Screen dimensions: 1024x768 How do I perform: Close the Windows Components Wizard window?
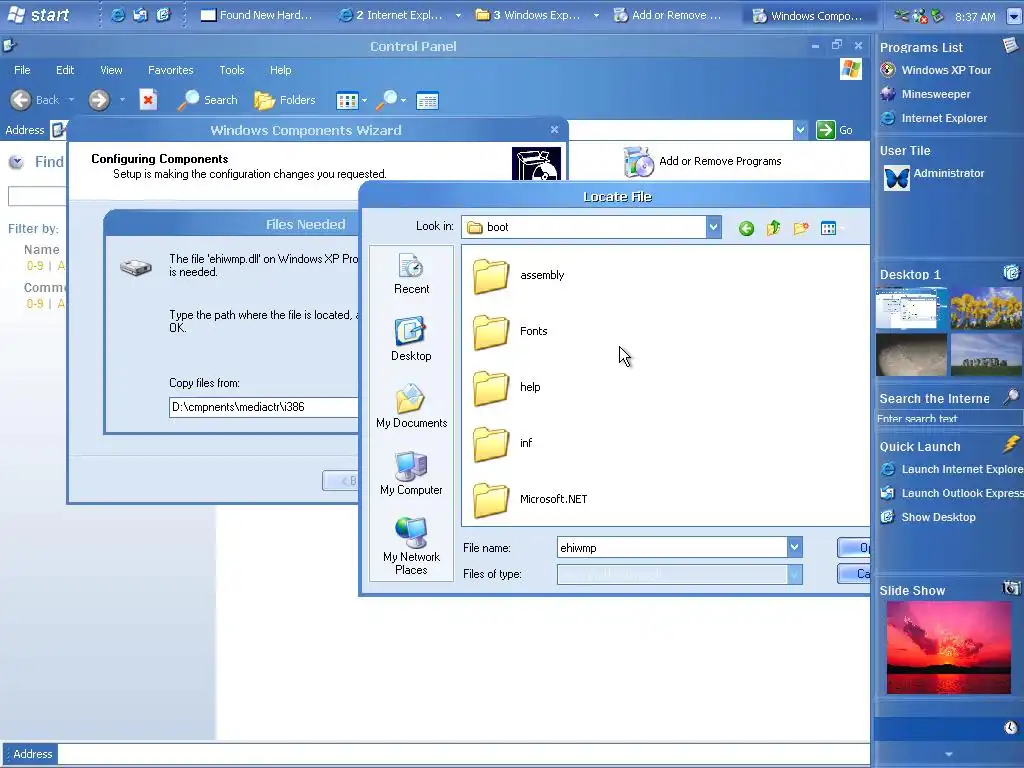point(554,129)
